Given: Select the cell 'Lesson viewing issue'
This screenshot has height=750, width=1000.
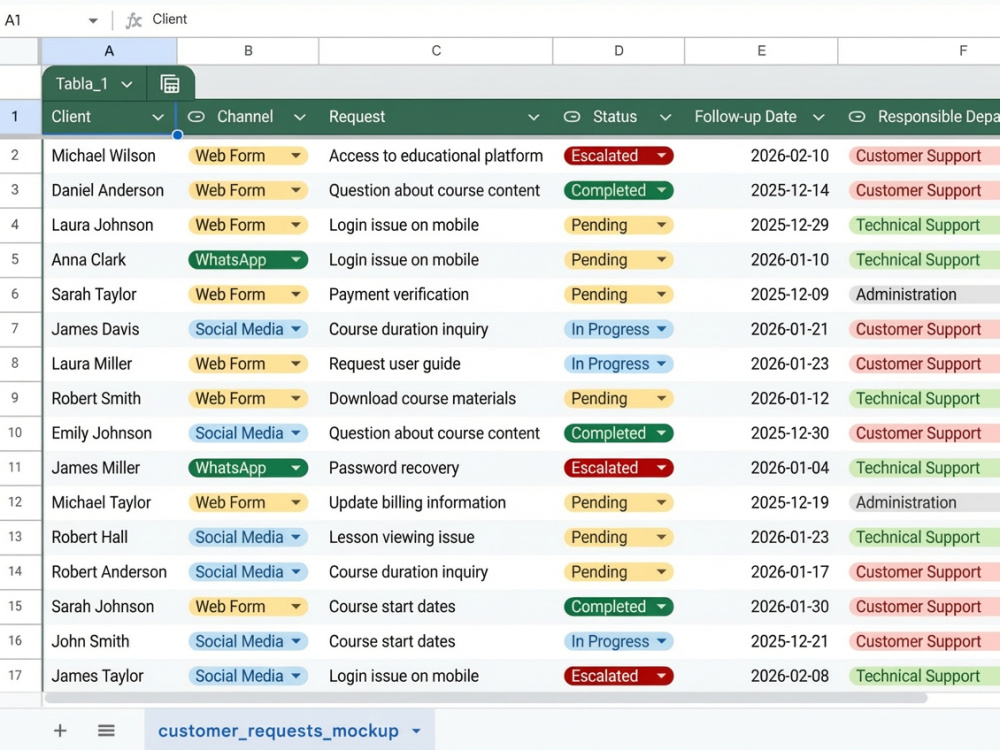Looking at the screenshot, I should 436,537.
